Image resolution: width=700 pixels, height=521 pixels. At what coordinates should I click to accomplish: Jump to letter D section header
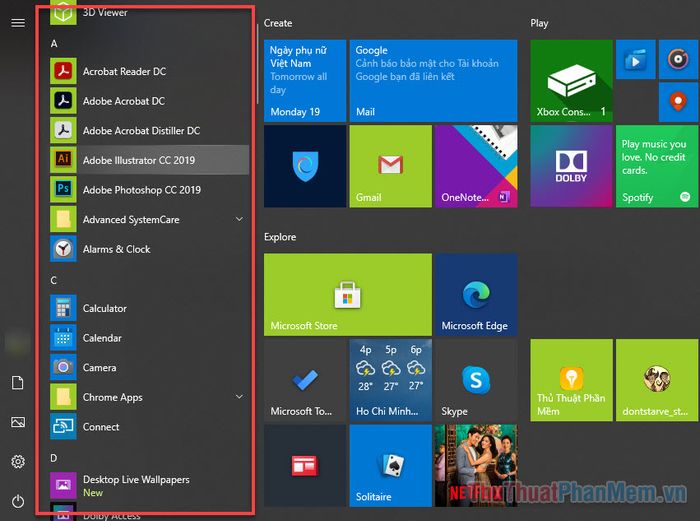point(54,458)
